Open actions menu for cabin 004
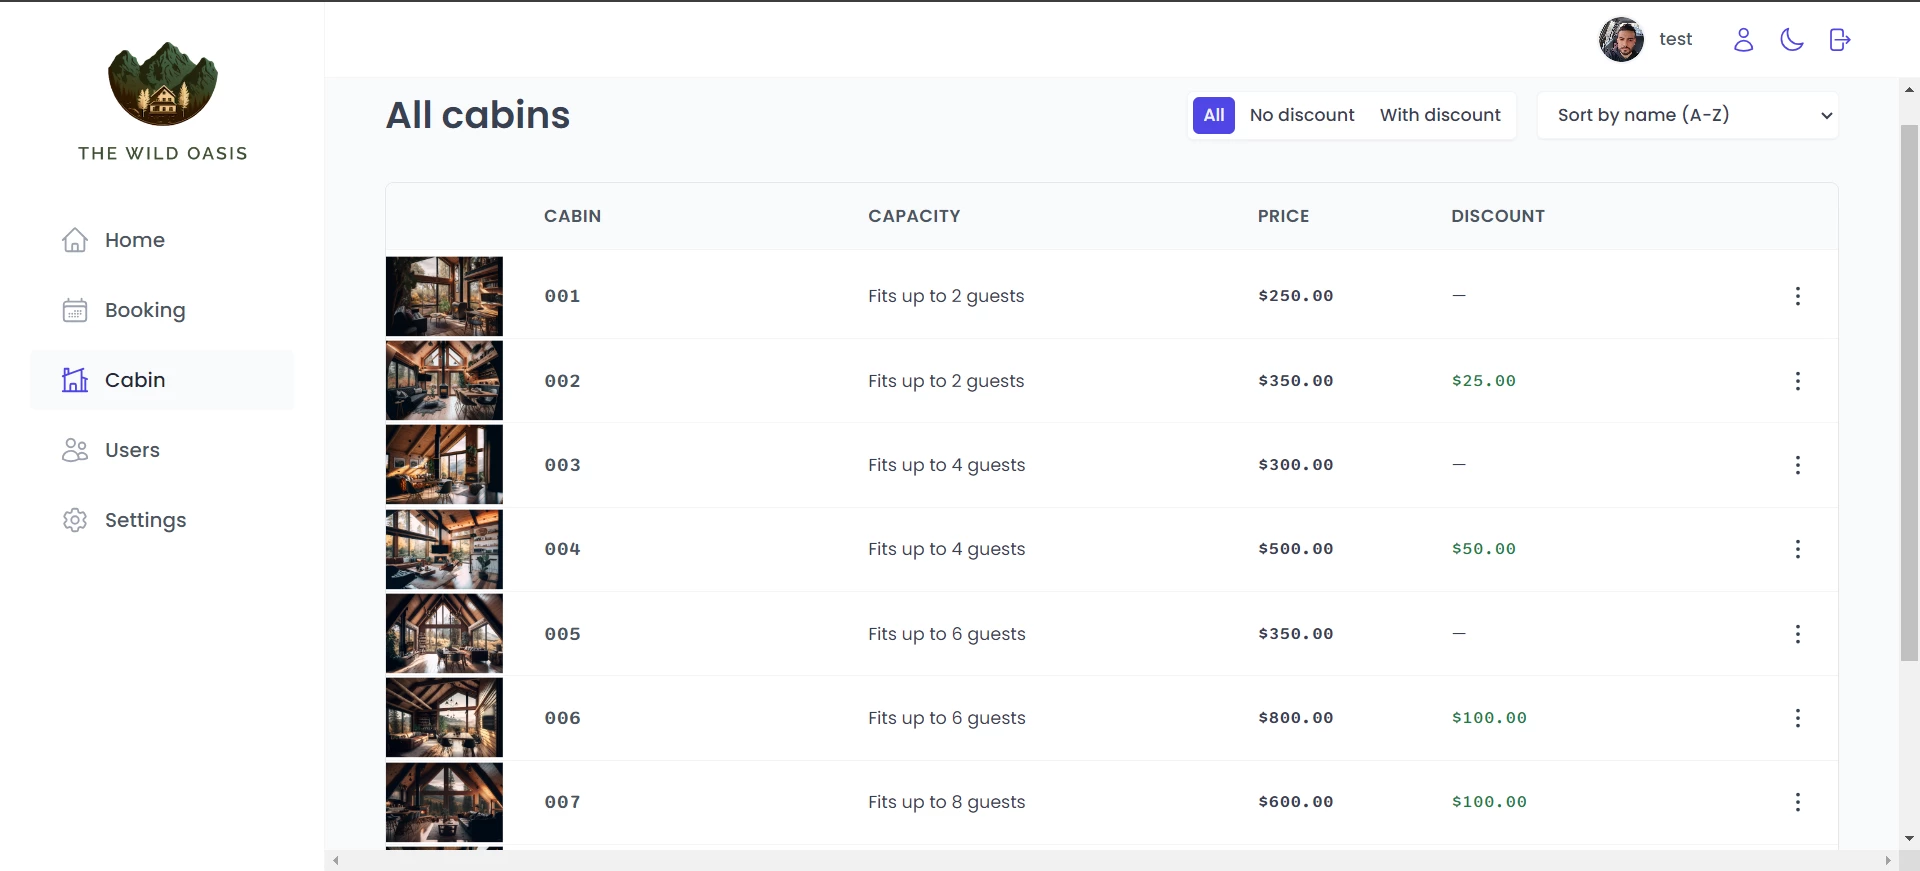This screenshot has width=1920, height=871. (x=1797, y=549)
